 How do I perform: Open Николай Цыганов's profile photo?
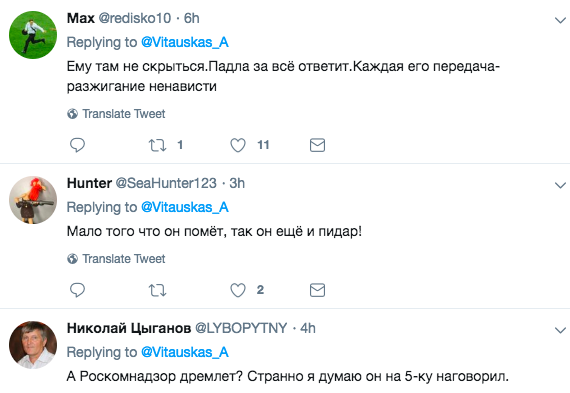pyautogui.click(x=33, y=345)
